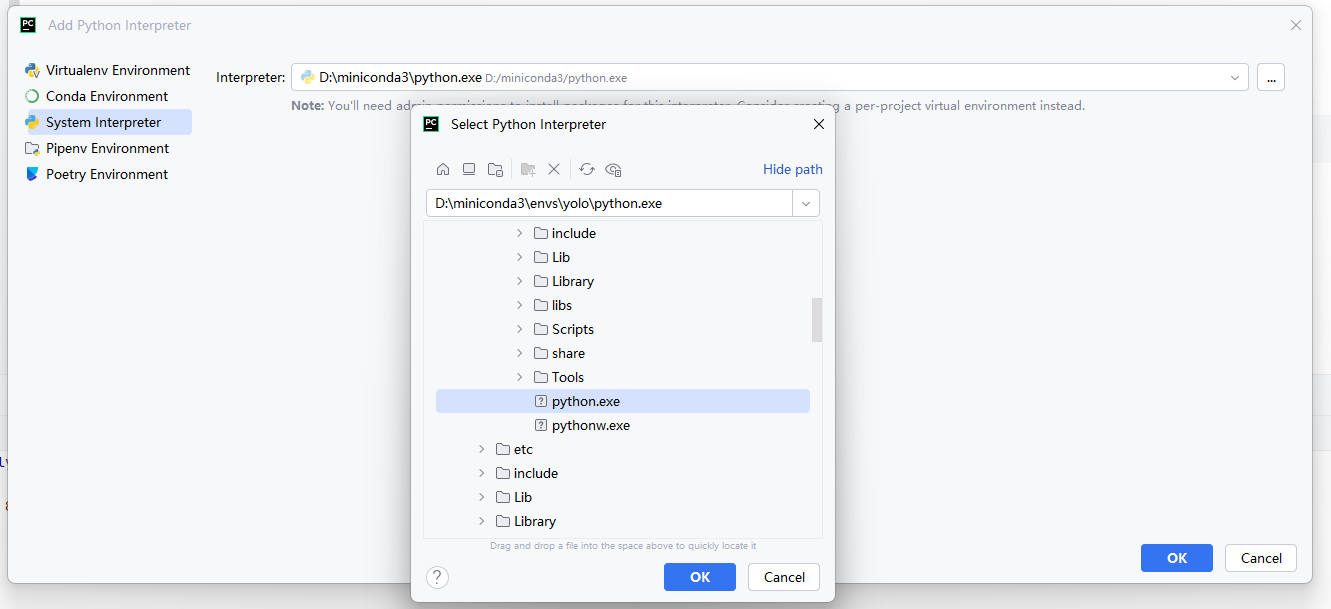Image resolution: width=1331 pixels, height=609 pixels.
Task: Click the Project directory toolbar icon
Action: click(495, 169)
